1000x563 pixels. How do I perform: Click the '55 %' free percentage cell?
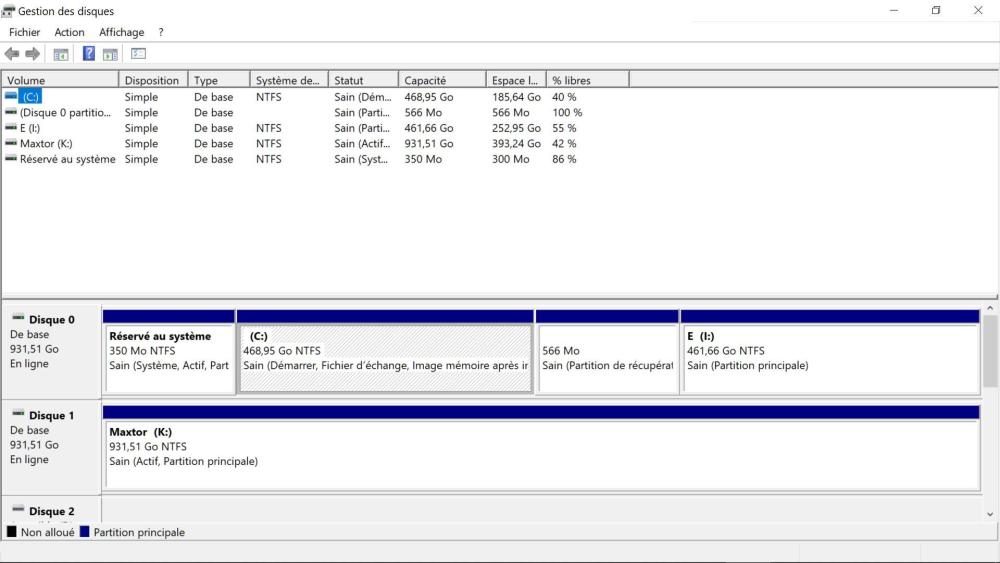tap(564, 128)
